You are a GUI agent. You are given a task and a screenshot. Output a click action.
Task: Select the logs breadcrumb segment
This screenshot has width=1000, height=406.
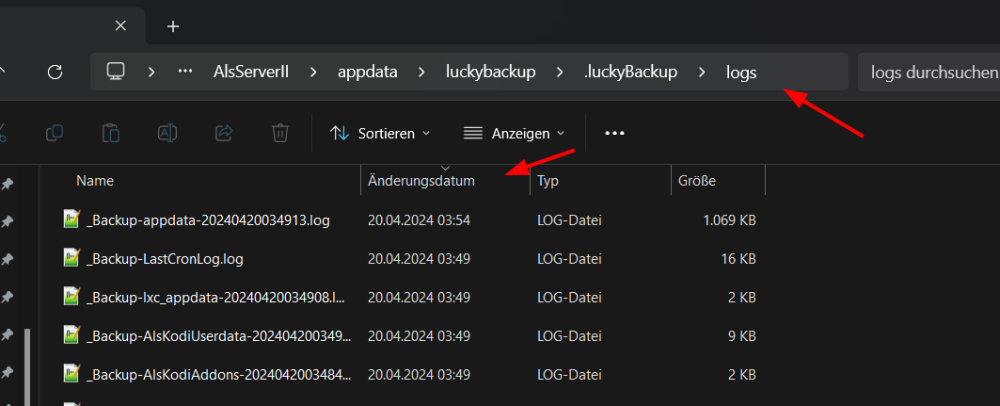pos(741,73)
